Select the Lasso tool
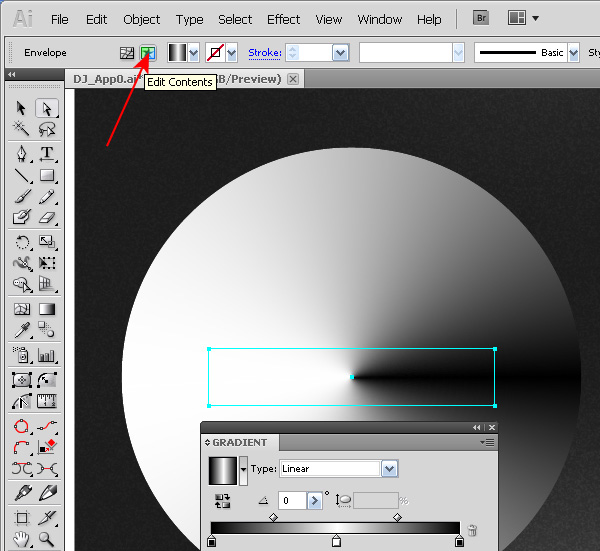Image resolution: width=600 pixels, height=551 pixels. (47, 129)
